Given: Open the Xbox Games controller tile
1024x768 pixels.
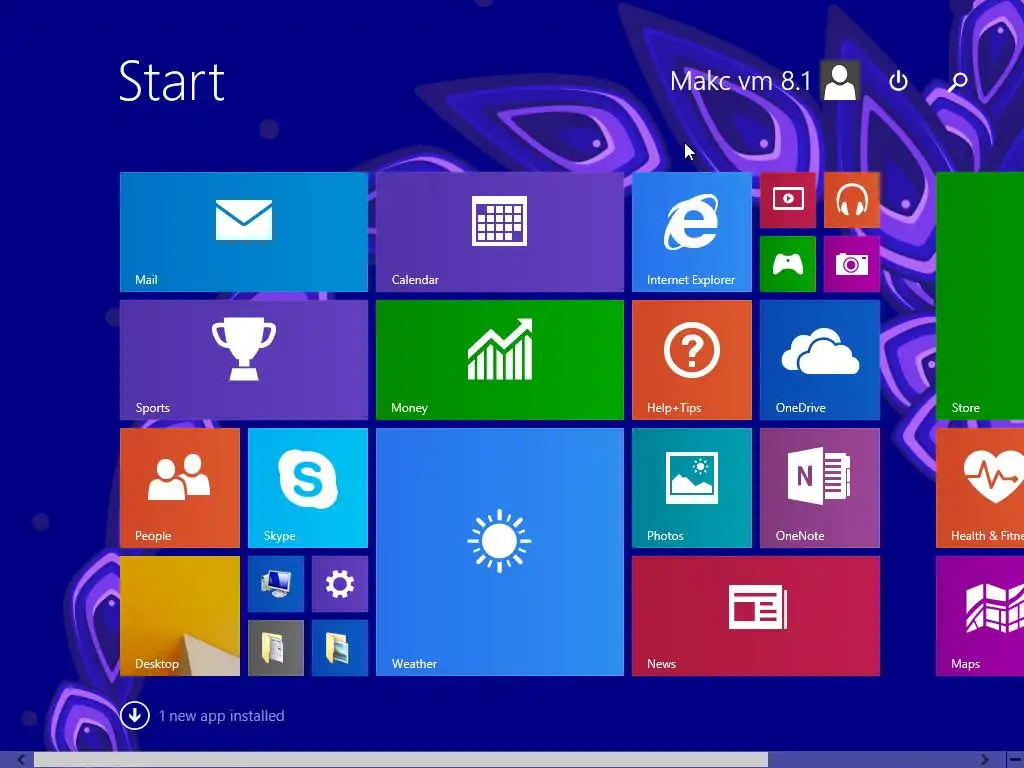Looking at the screenshot, I should [788, 264].
